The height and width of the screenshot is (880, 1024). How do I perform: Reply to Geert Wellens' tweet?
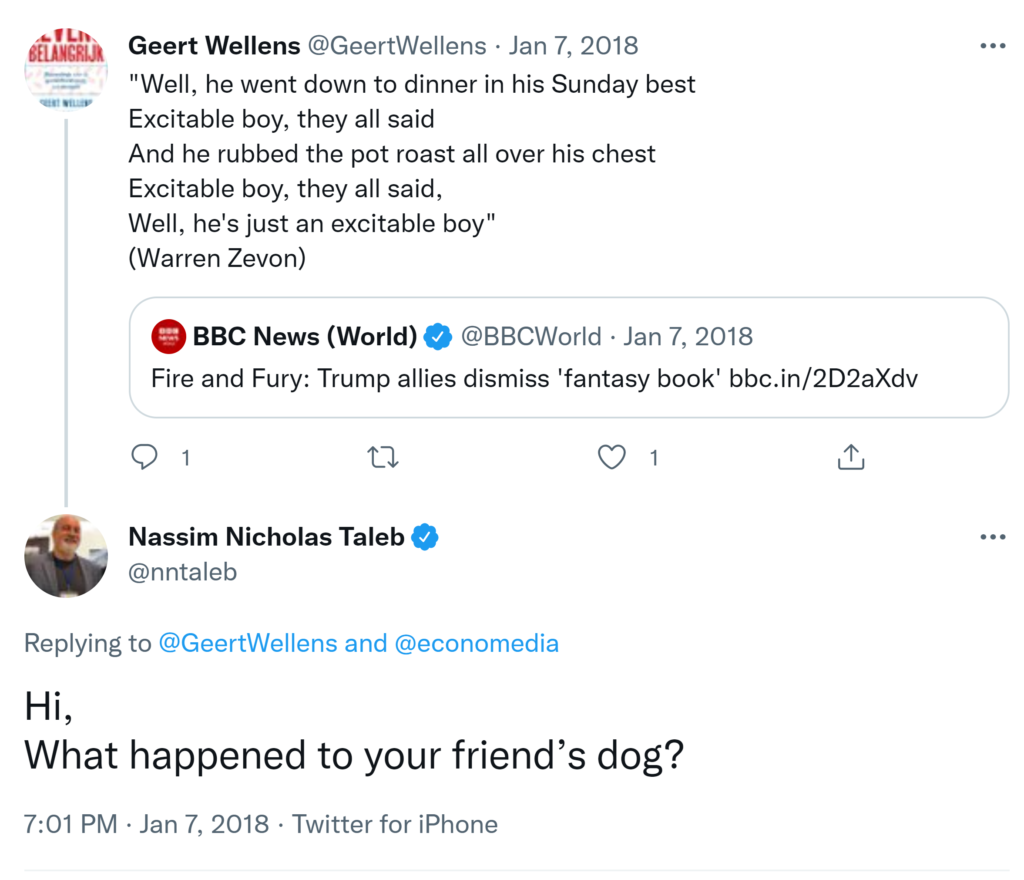146,457
